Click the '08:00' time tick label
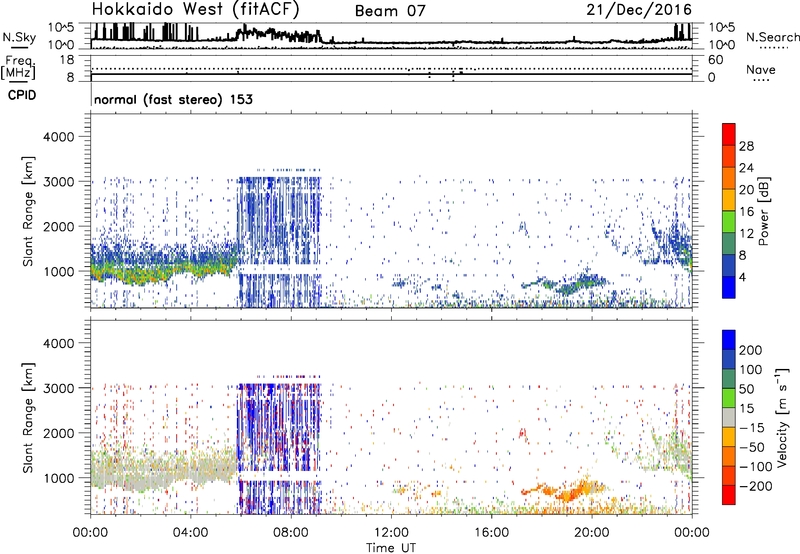This screenshot has width=800, height=554. pos(291,533)
